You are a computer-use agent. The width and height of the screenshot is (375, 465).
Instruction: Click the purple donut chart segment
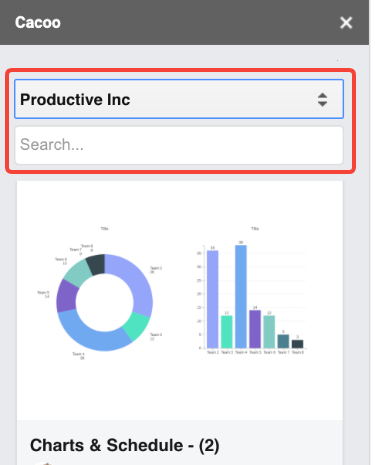pyautogui.click(x=67, y=296)
